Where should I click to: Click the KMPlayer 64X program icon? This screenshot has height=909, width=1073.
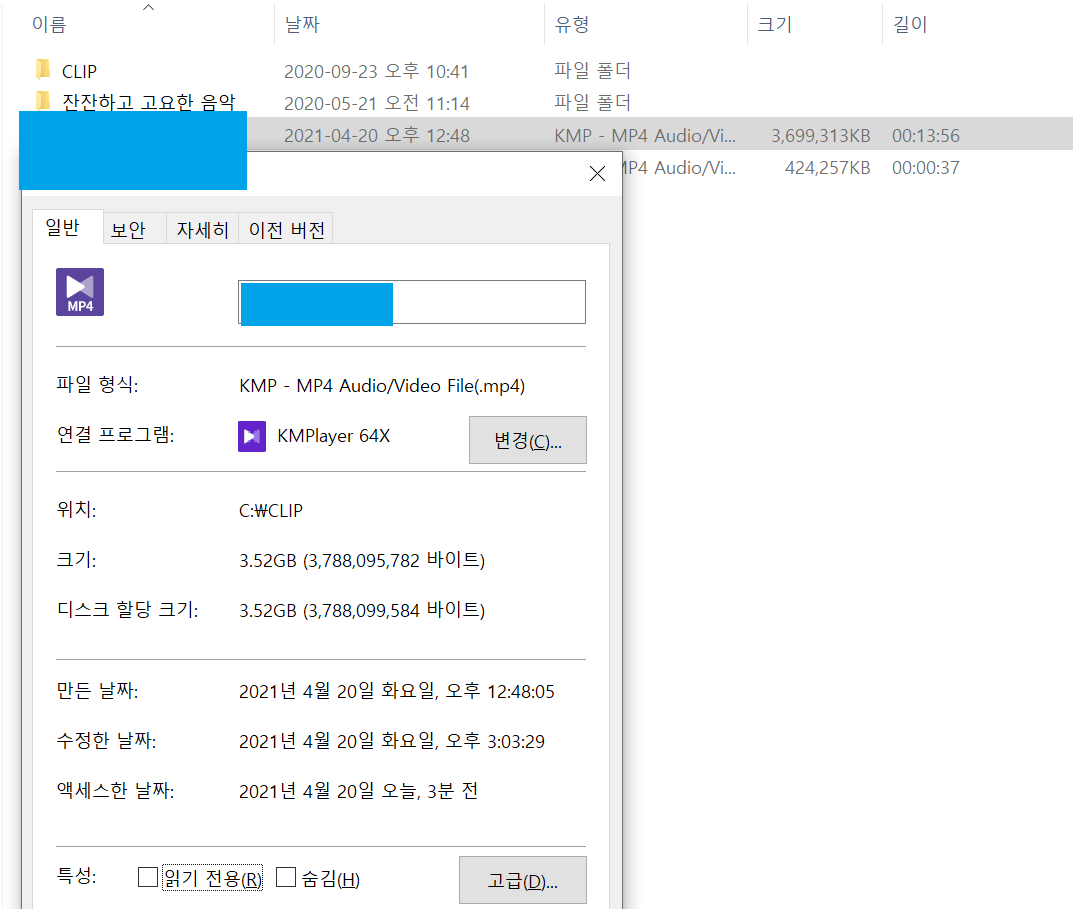click(252, 436)
